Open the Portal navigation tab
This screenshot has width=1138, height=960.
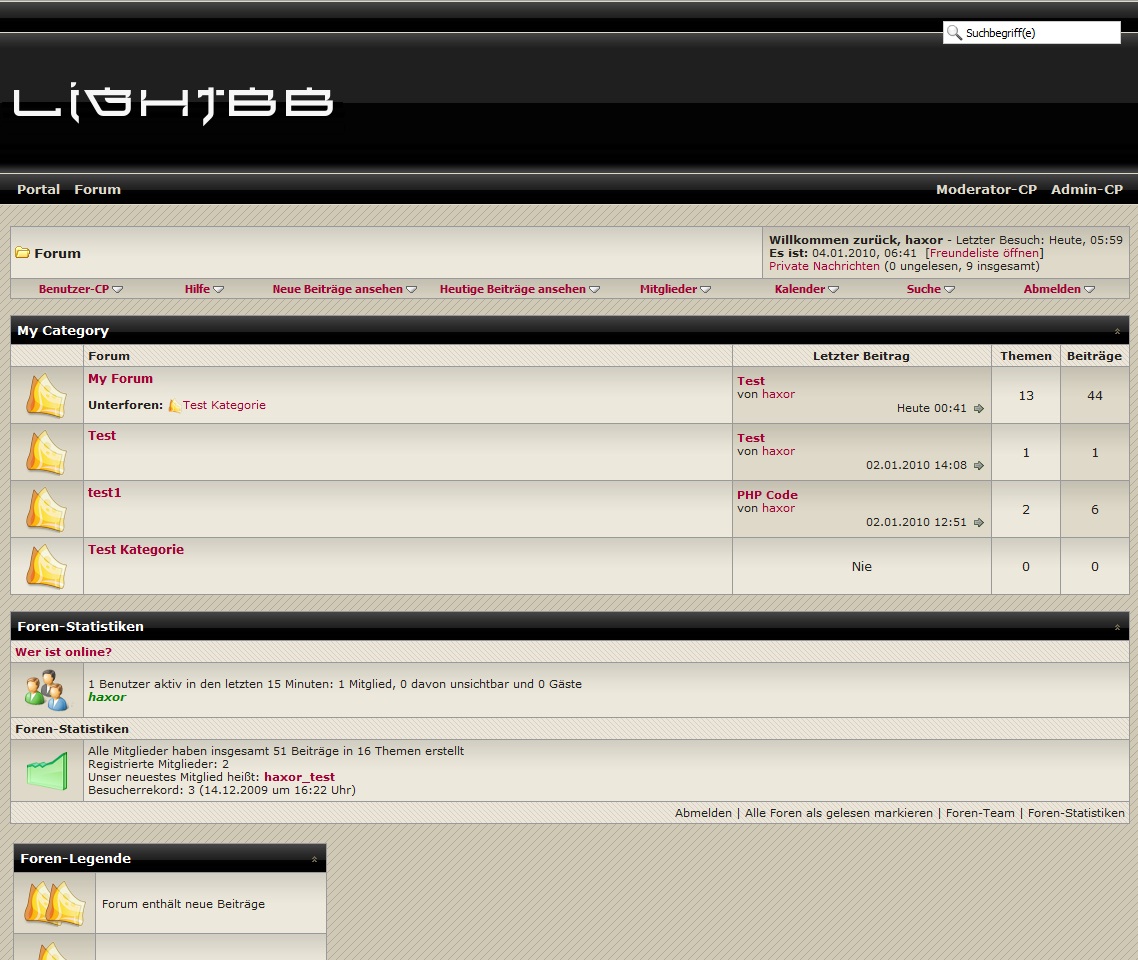coord(38,189)
